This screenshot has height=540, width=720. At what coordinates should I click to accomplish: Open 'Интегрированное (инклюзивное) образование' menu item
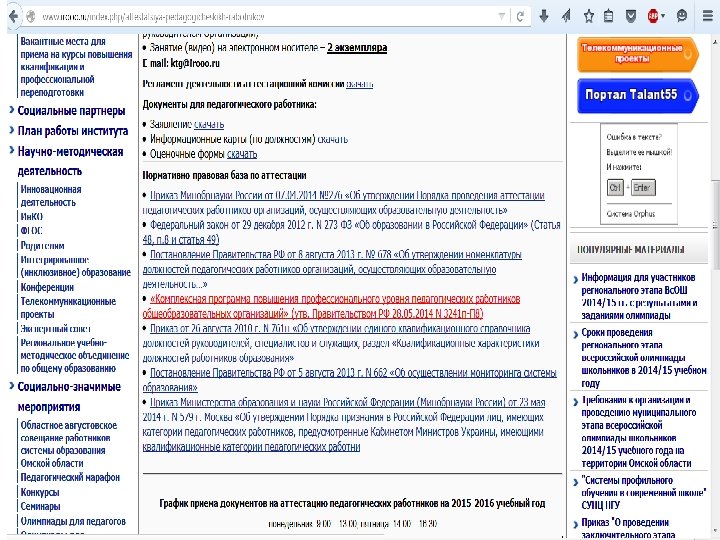75,266
